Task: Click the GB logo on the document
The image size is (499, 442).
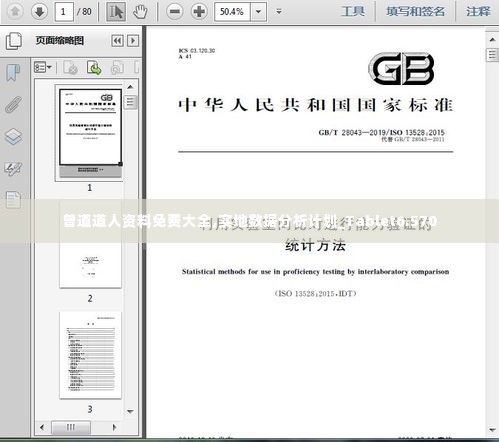Action: point(401,68)
